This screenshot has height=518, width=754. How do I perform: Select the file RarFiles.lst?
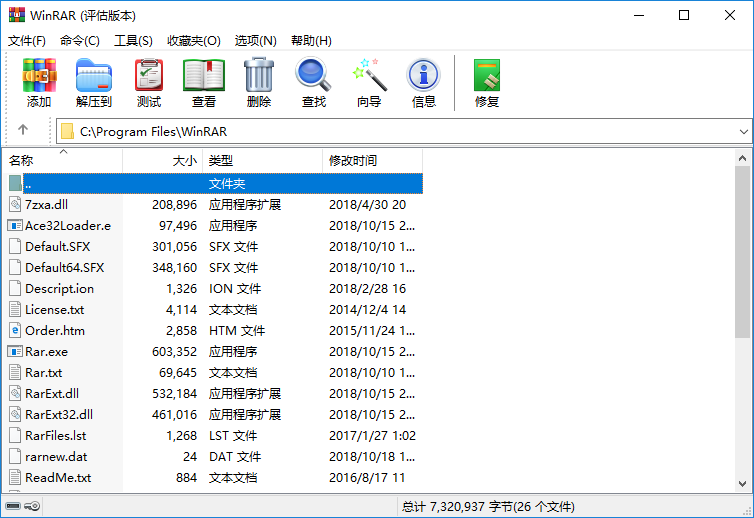pyautogui.click(x=56, y=436)
